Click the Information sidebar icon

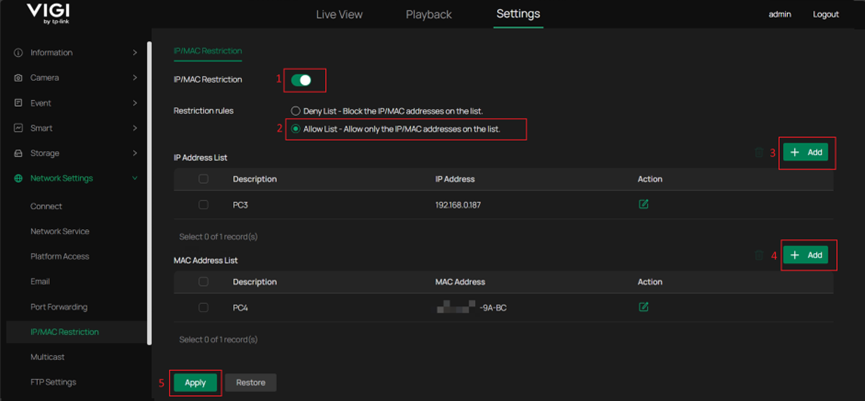18,53
